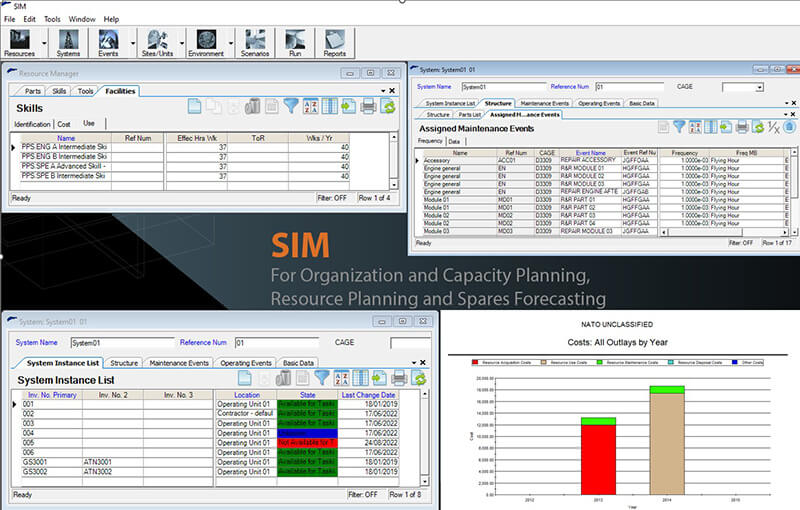800x510 pixels.
Task: Open the Tools menu
Action: click(x=52, y=19)
